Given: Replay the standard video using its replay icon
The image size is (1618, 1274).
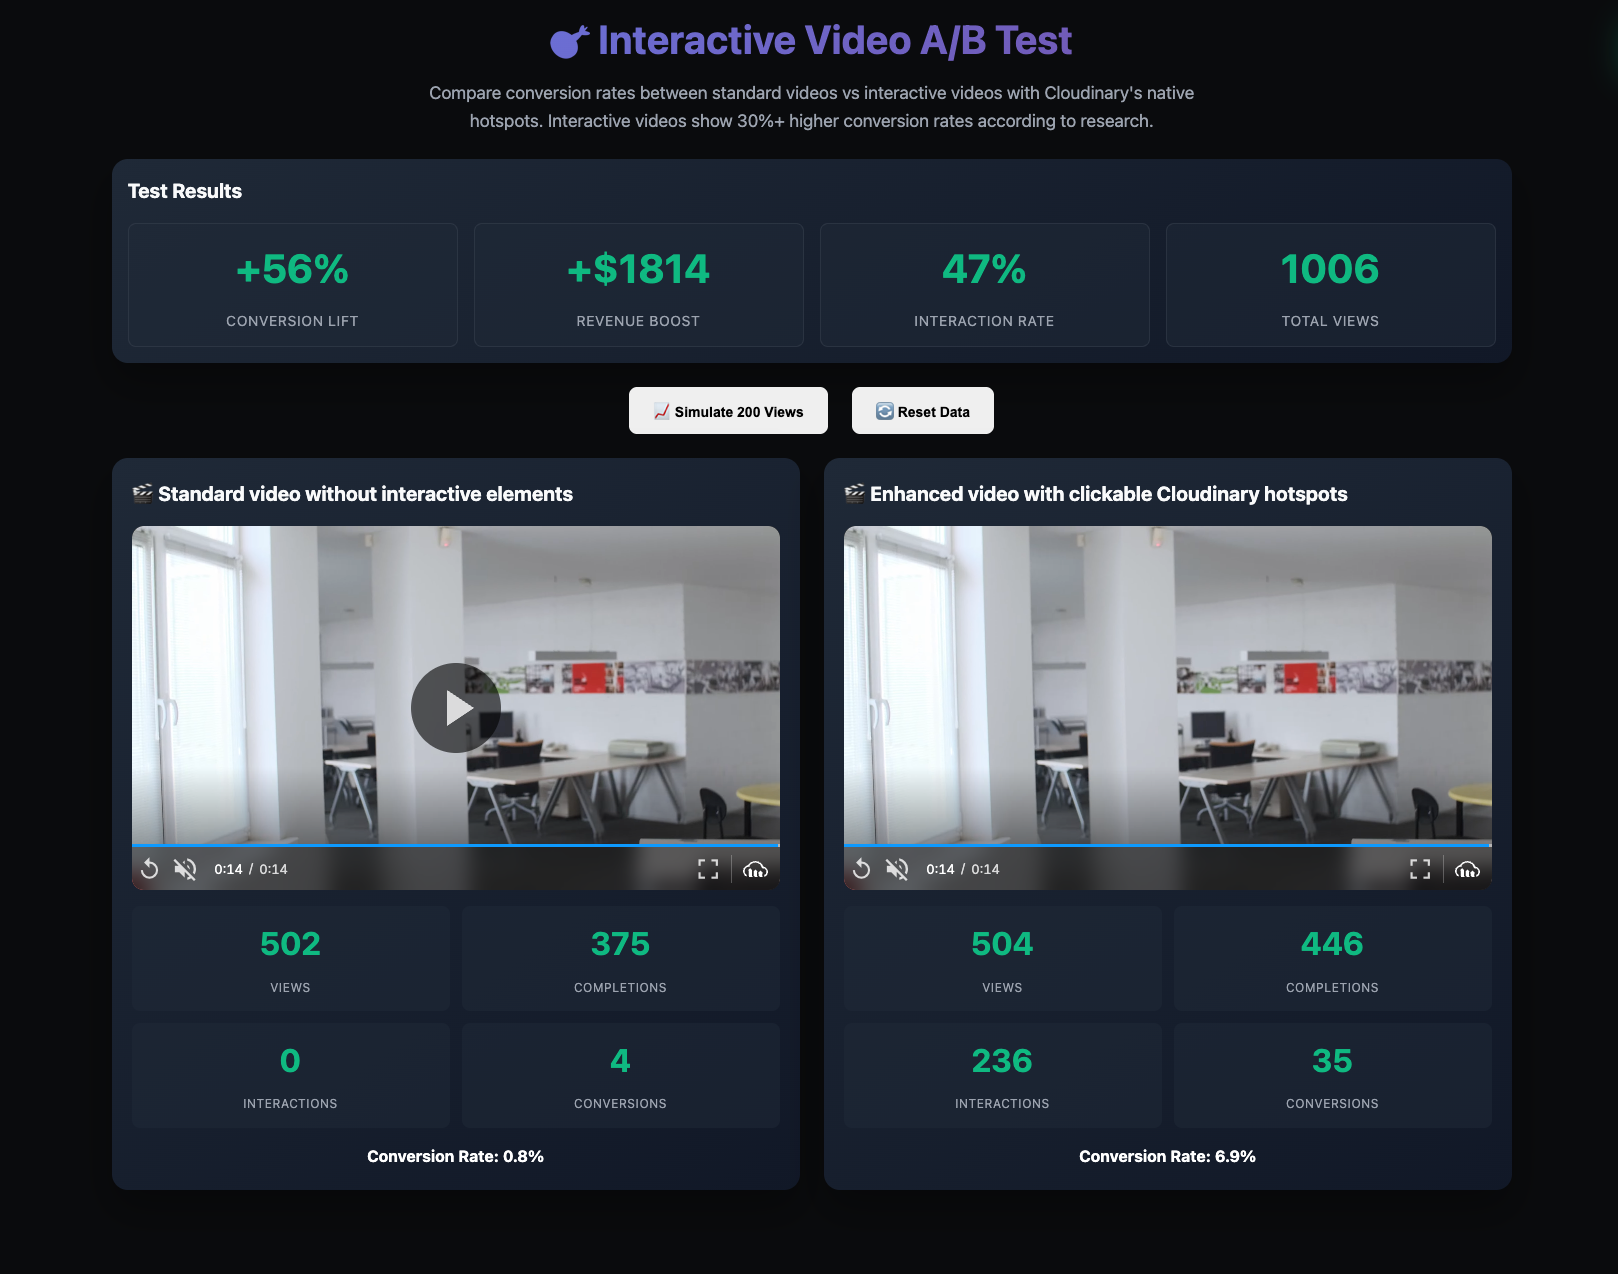Looking at the screenshot, I should (x=150, y=869).
